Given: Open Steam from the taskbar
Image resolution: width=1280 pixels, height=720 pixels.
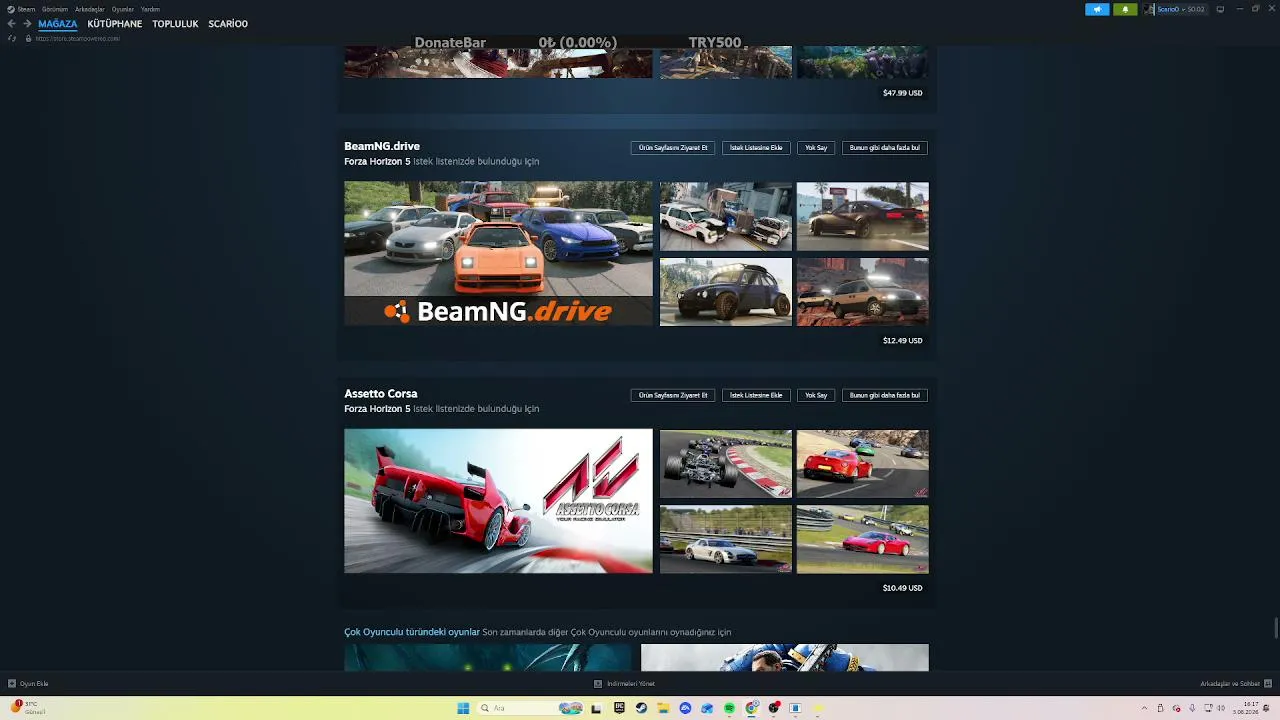Looking at the screenshot, I should [x=641, y=708].
